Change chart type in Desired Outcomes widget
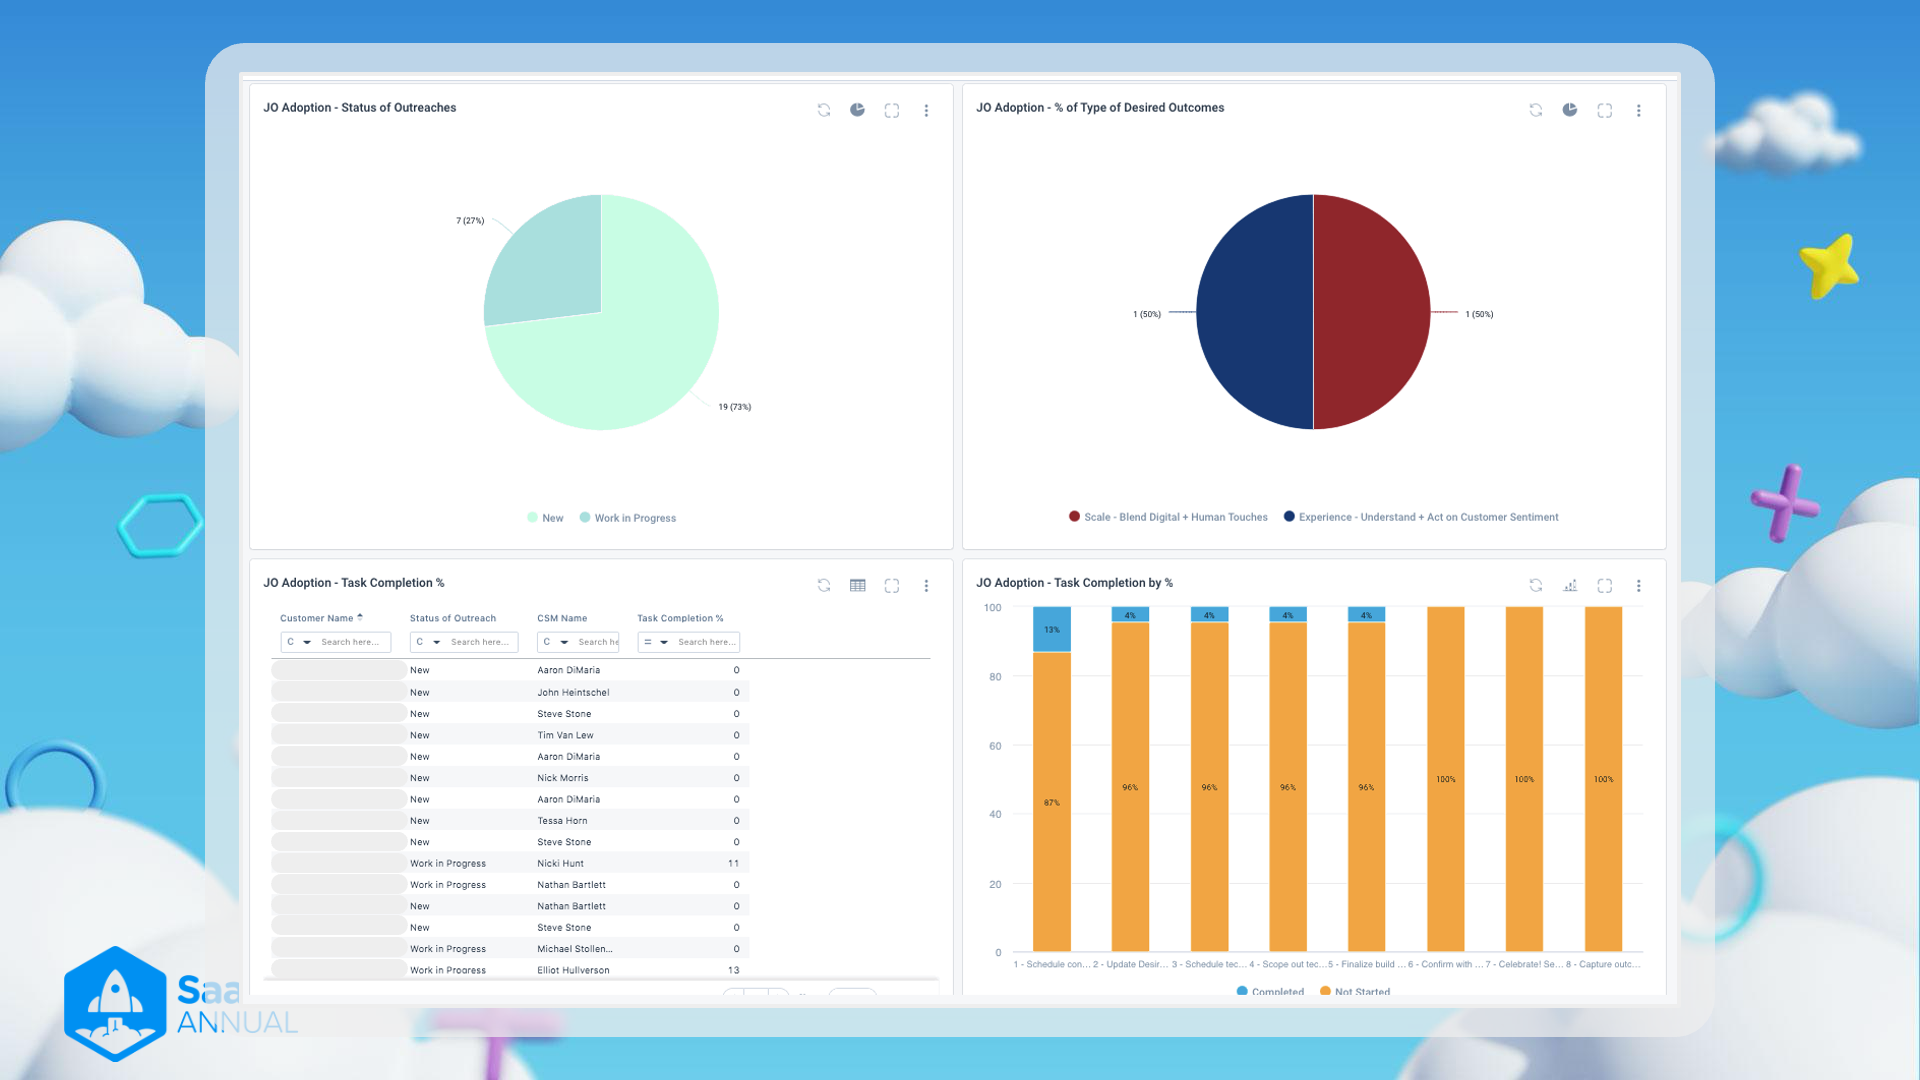1920x1080 pixels. pyautogui.click(x=1570, y=110)
